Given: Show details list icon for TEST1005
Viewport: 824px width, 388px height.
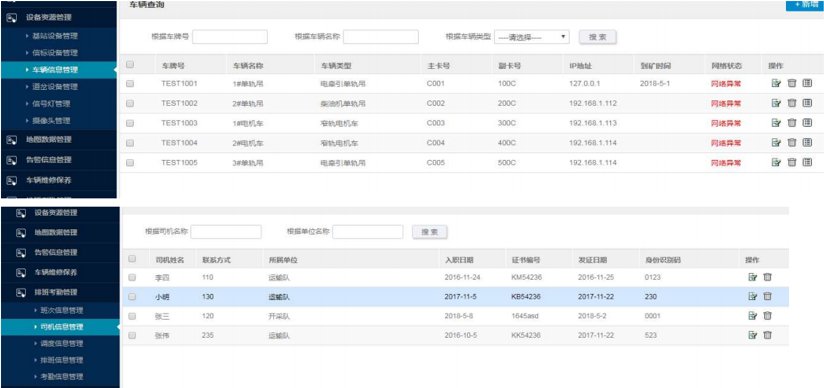Looking at the screenshot, I should point(807,162).
